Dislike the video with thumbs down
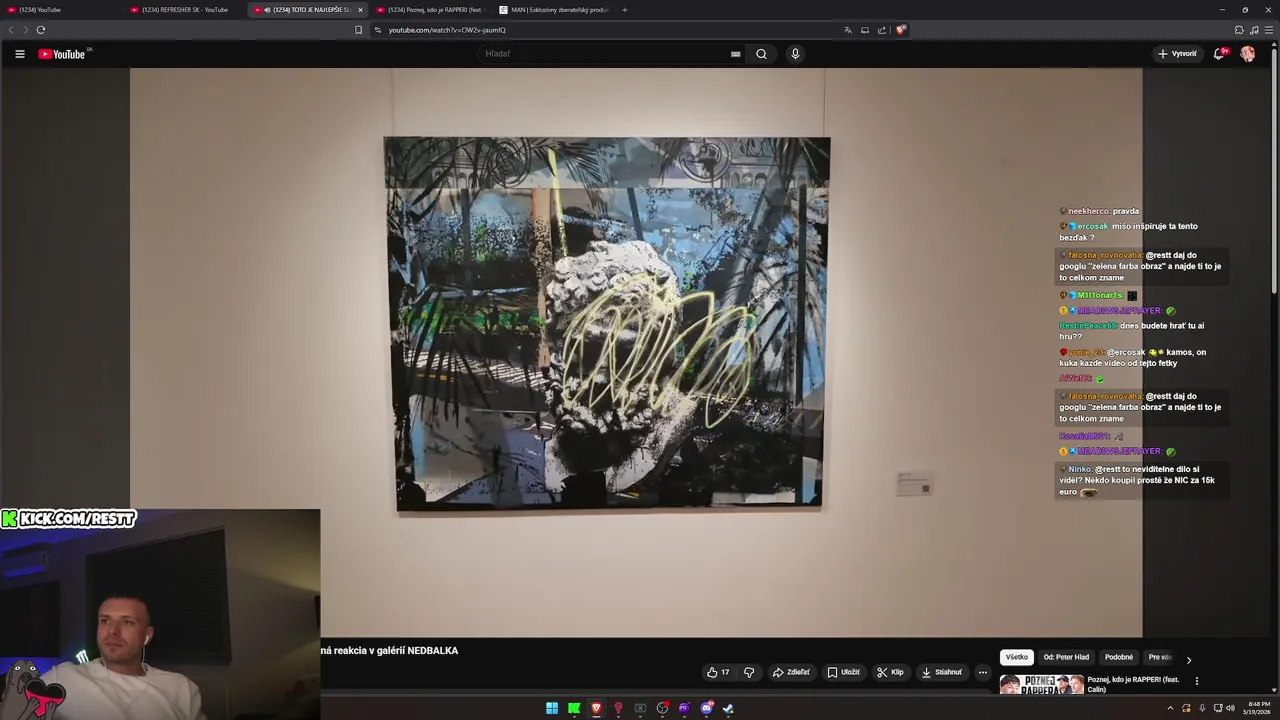Image resolution: width=1280 pixels, height=720 pixels. pyautogui.click(x=749, y=672)
